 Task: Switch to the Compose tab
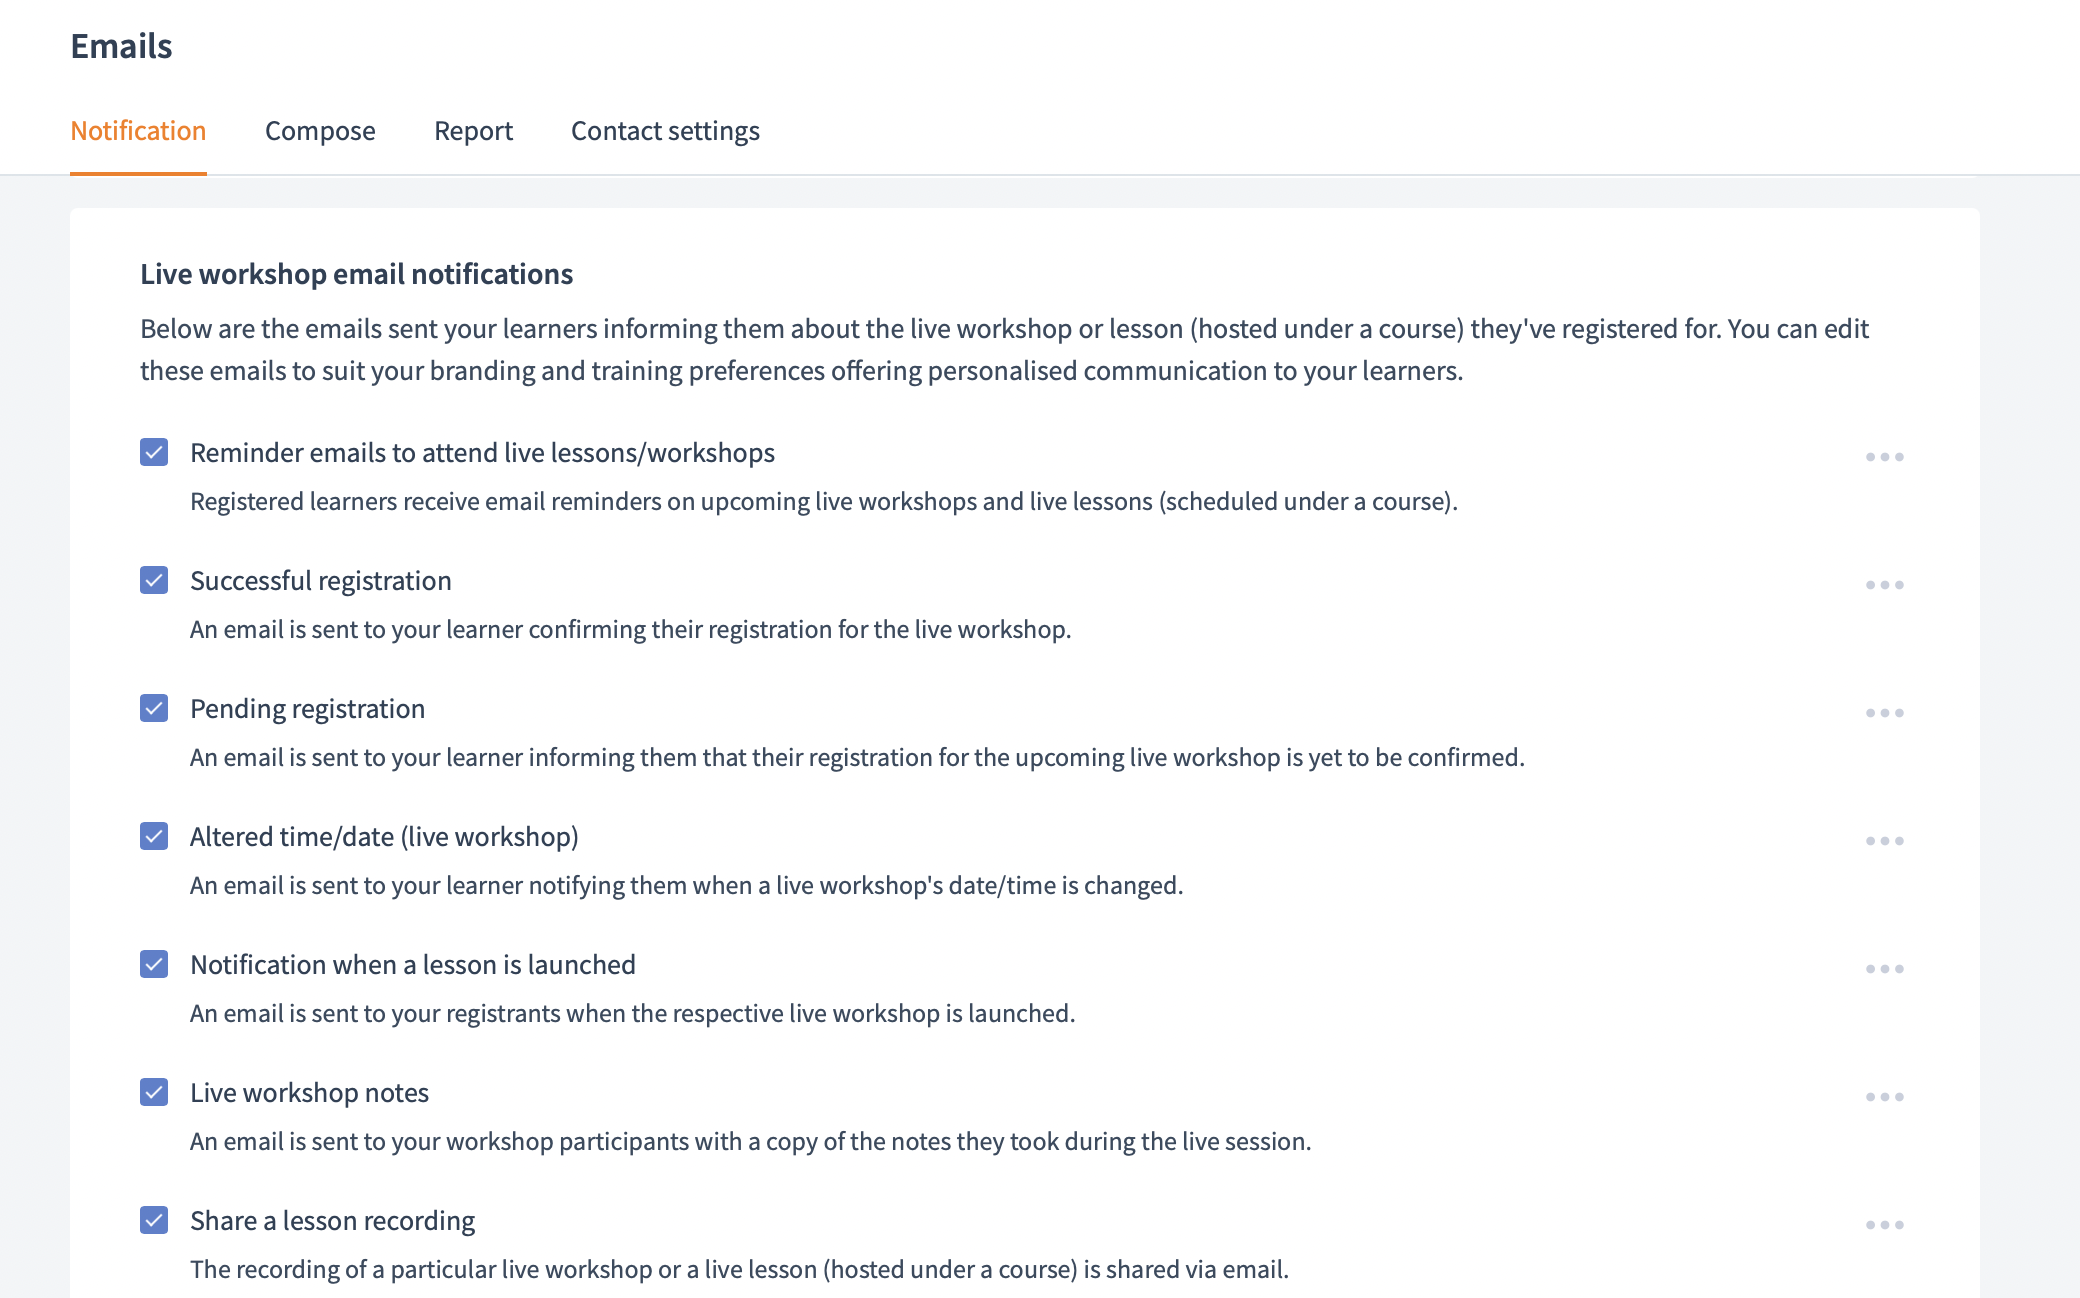click(x=320, y=131)
